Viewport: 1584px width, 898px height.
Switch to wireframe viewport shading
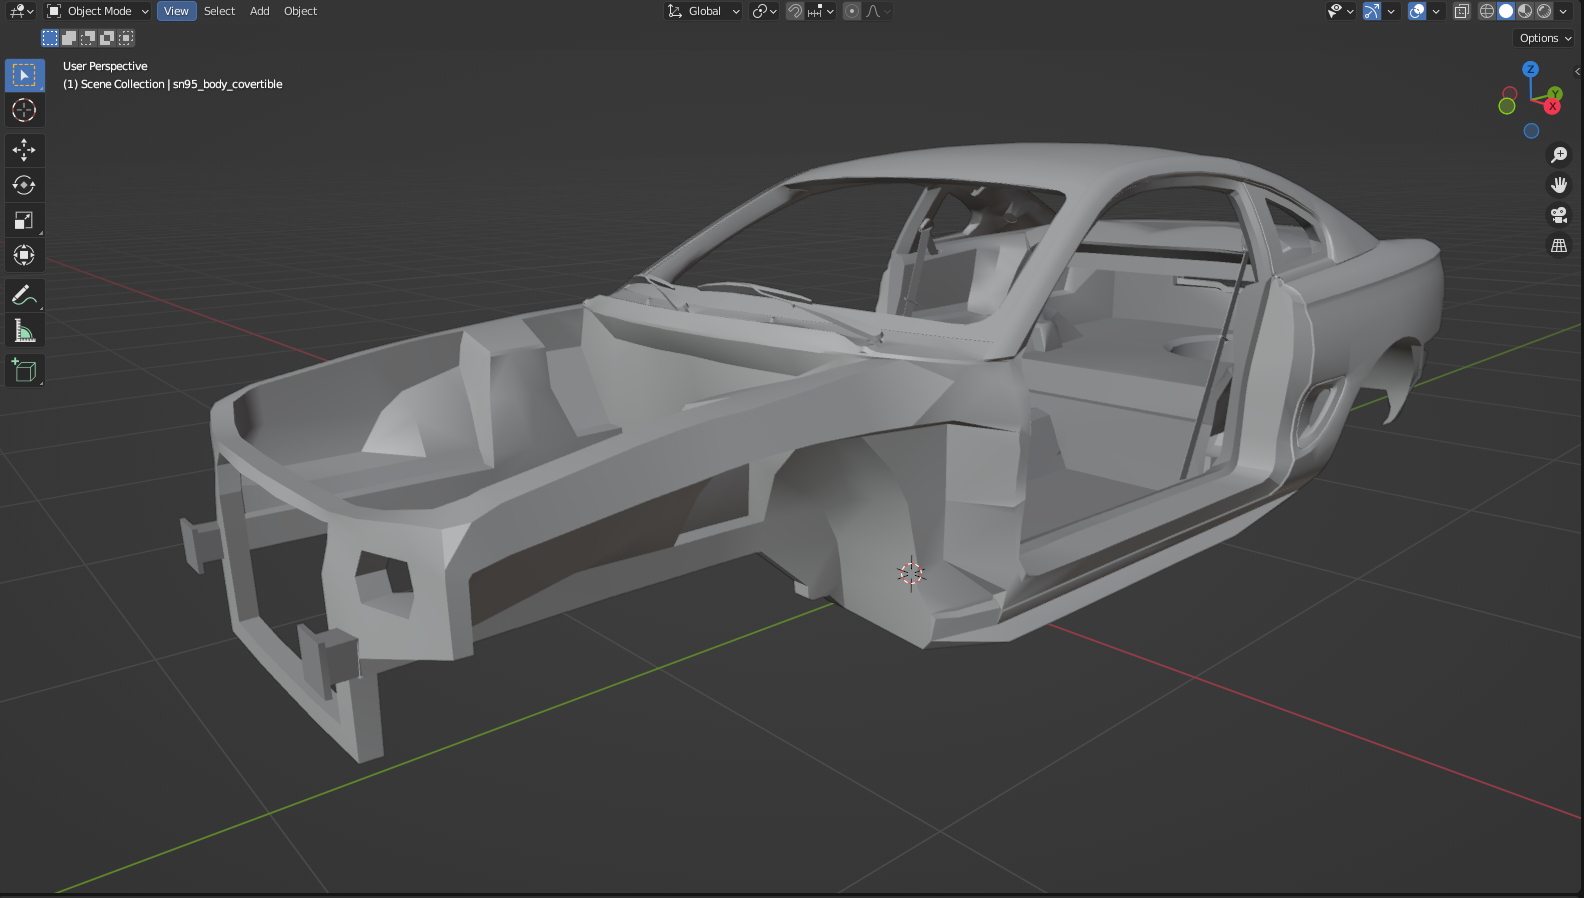pos(1487,11)
